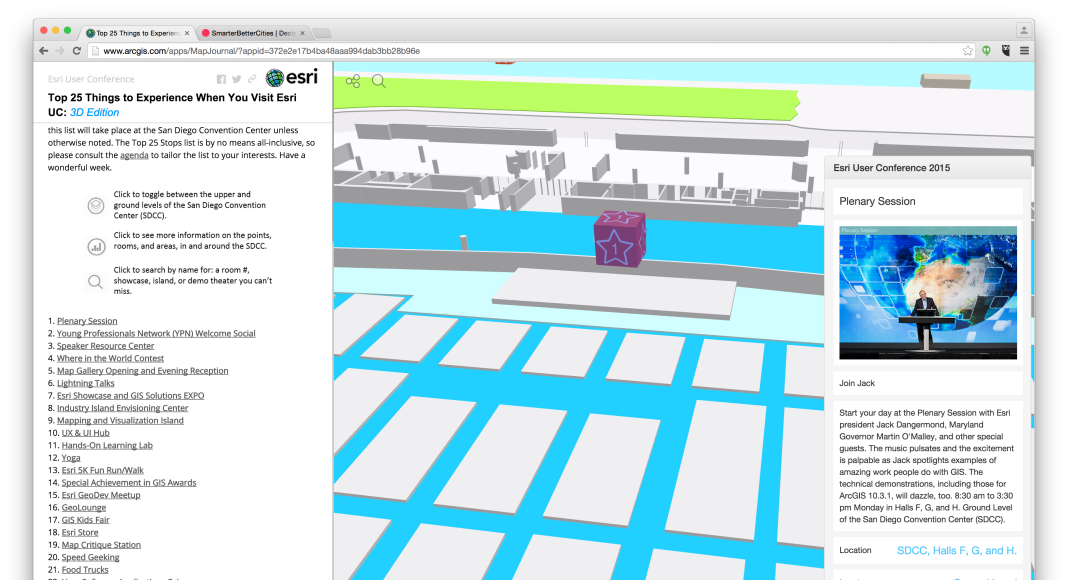Reload the page with the refresh icon

[76, 51]
